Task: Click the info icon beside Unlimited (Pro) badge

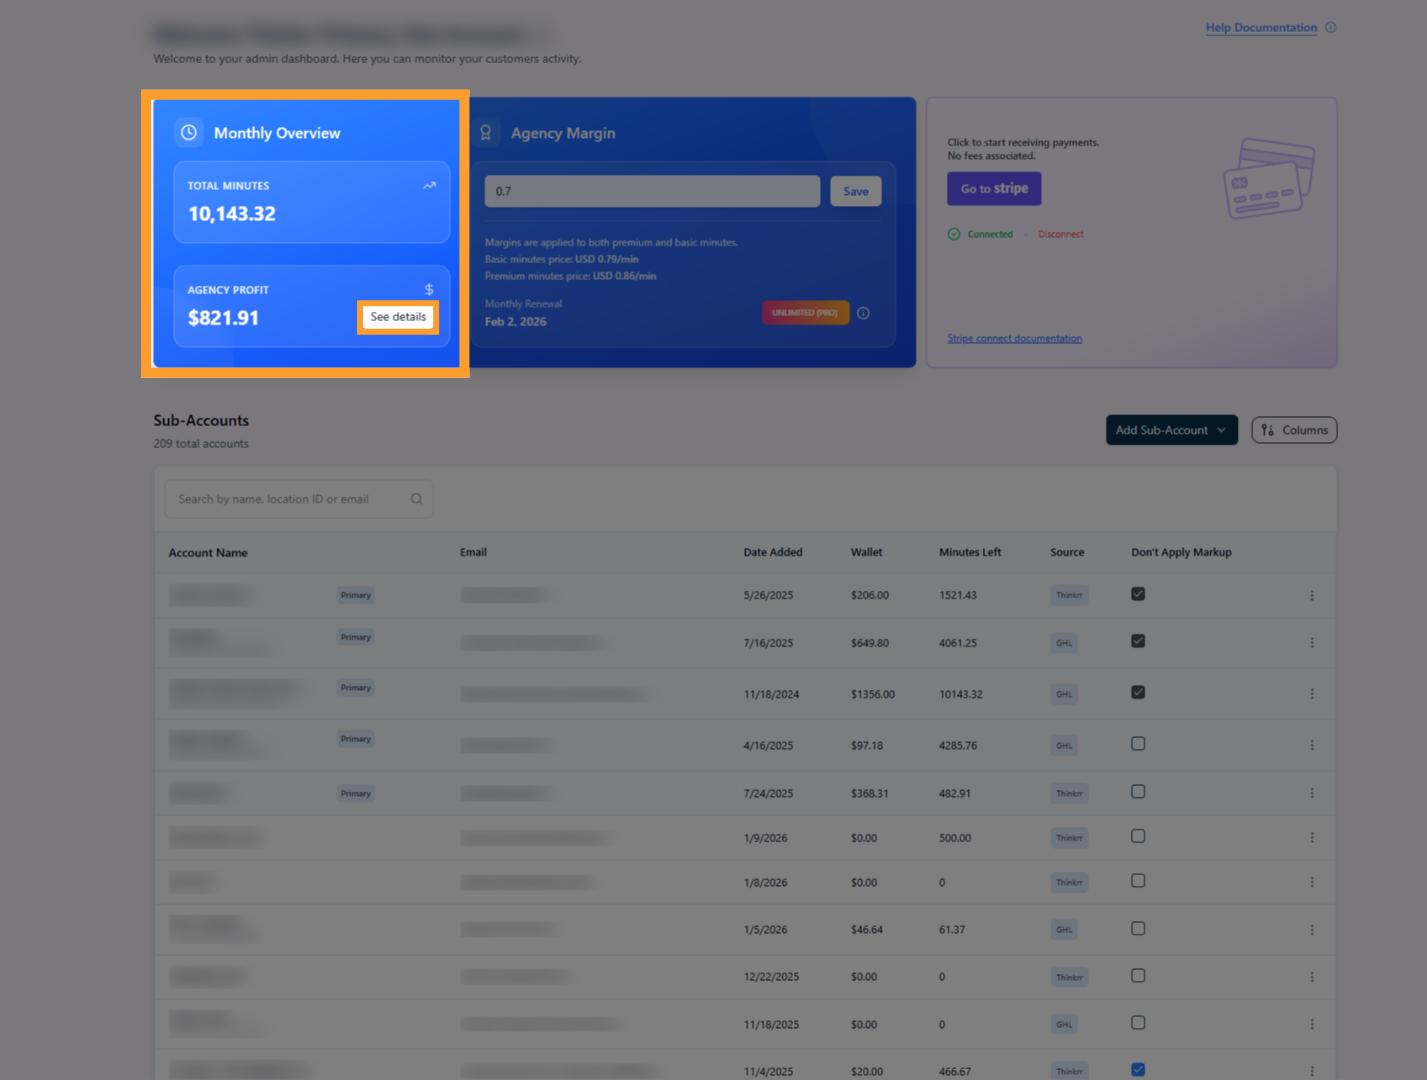Action: coord(863,313)
